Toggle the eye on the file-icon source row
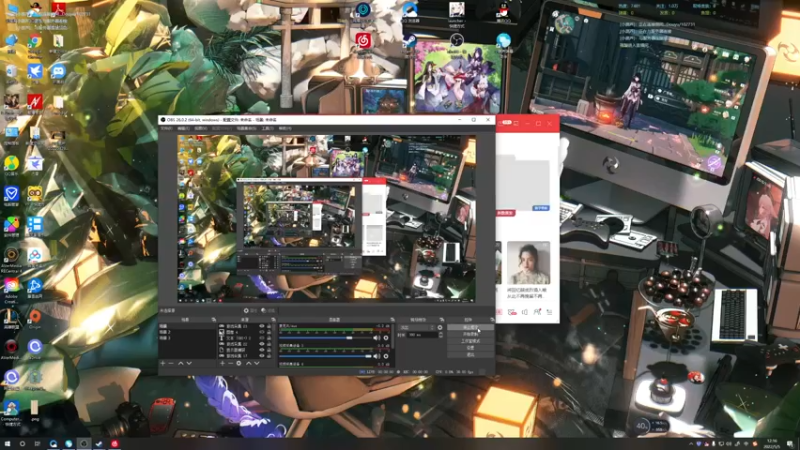 pyautogui.click(x=262, y=350)
